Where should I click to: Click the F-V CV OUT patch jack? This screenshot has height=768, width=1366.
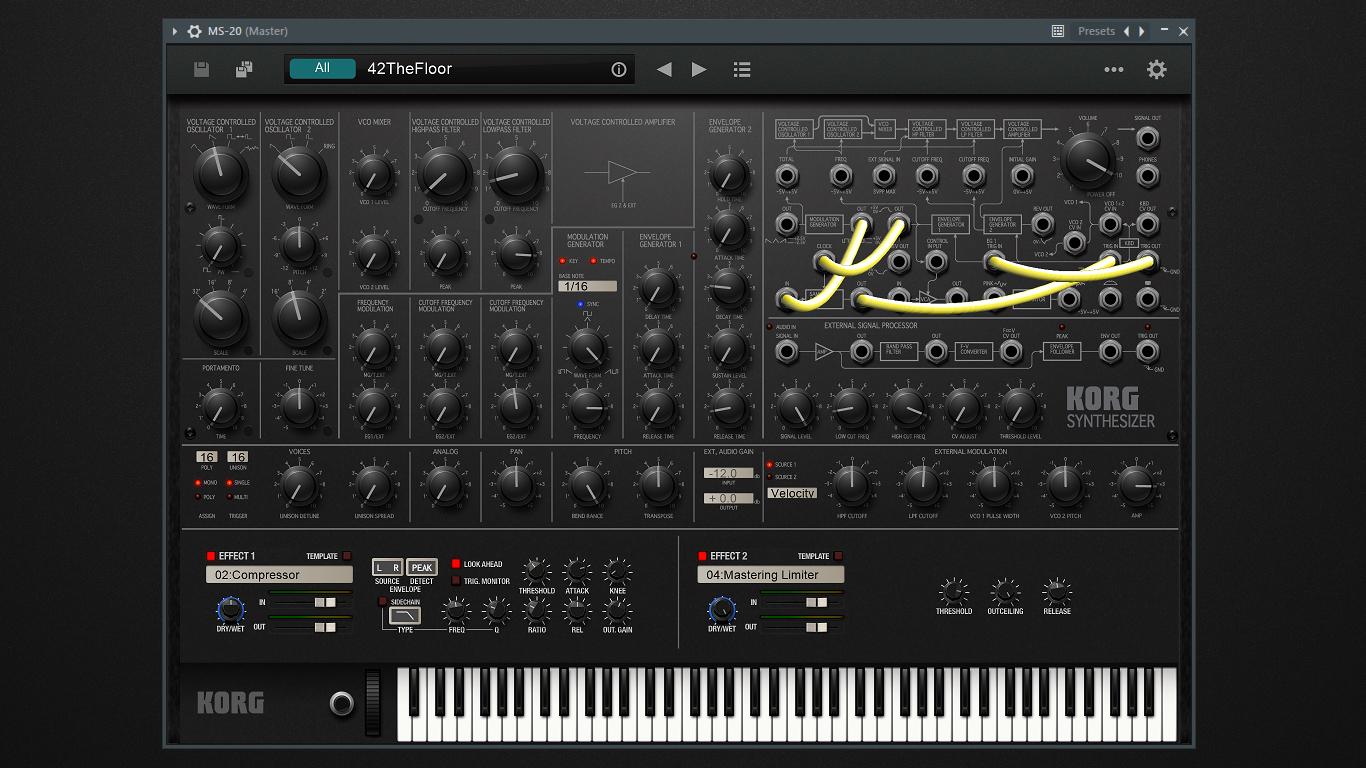coord(1012,351)
